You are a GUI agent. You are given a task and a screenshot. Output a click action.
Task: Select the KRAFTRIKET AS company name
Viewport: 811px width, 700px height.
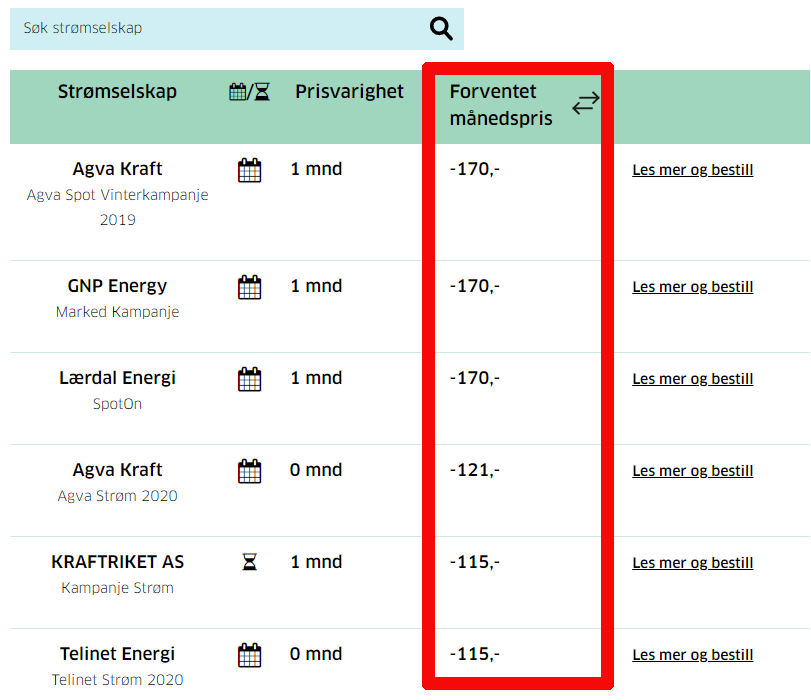[117, 562]
